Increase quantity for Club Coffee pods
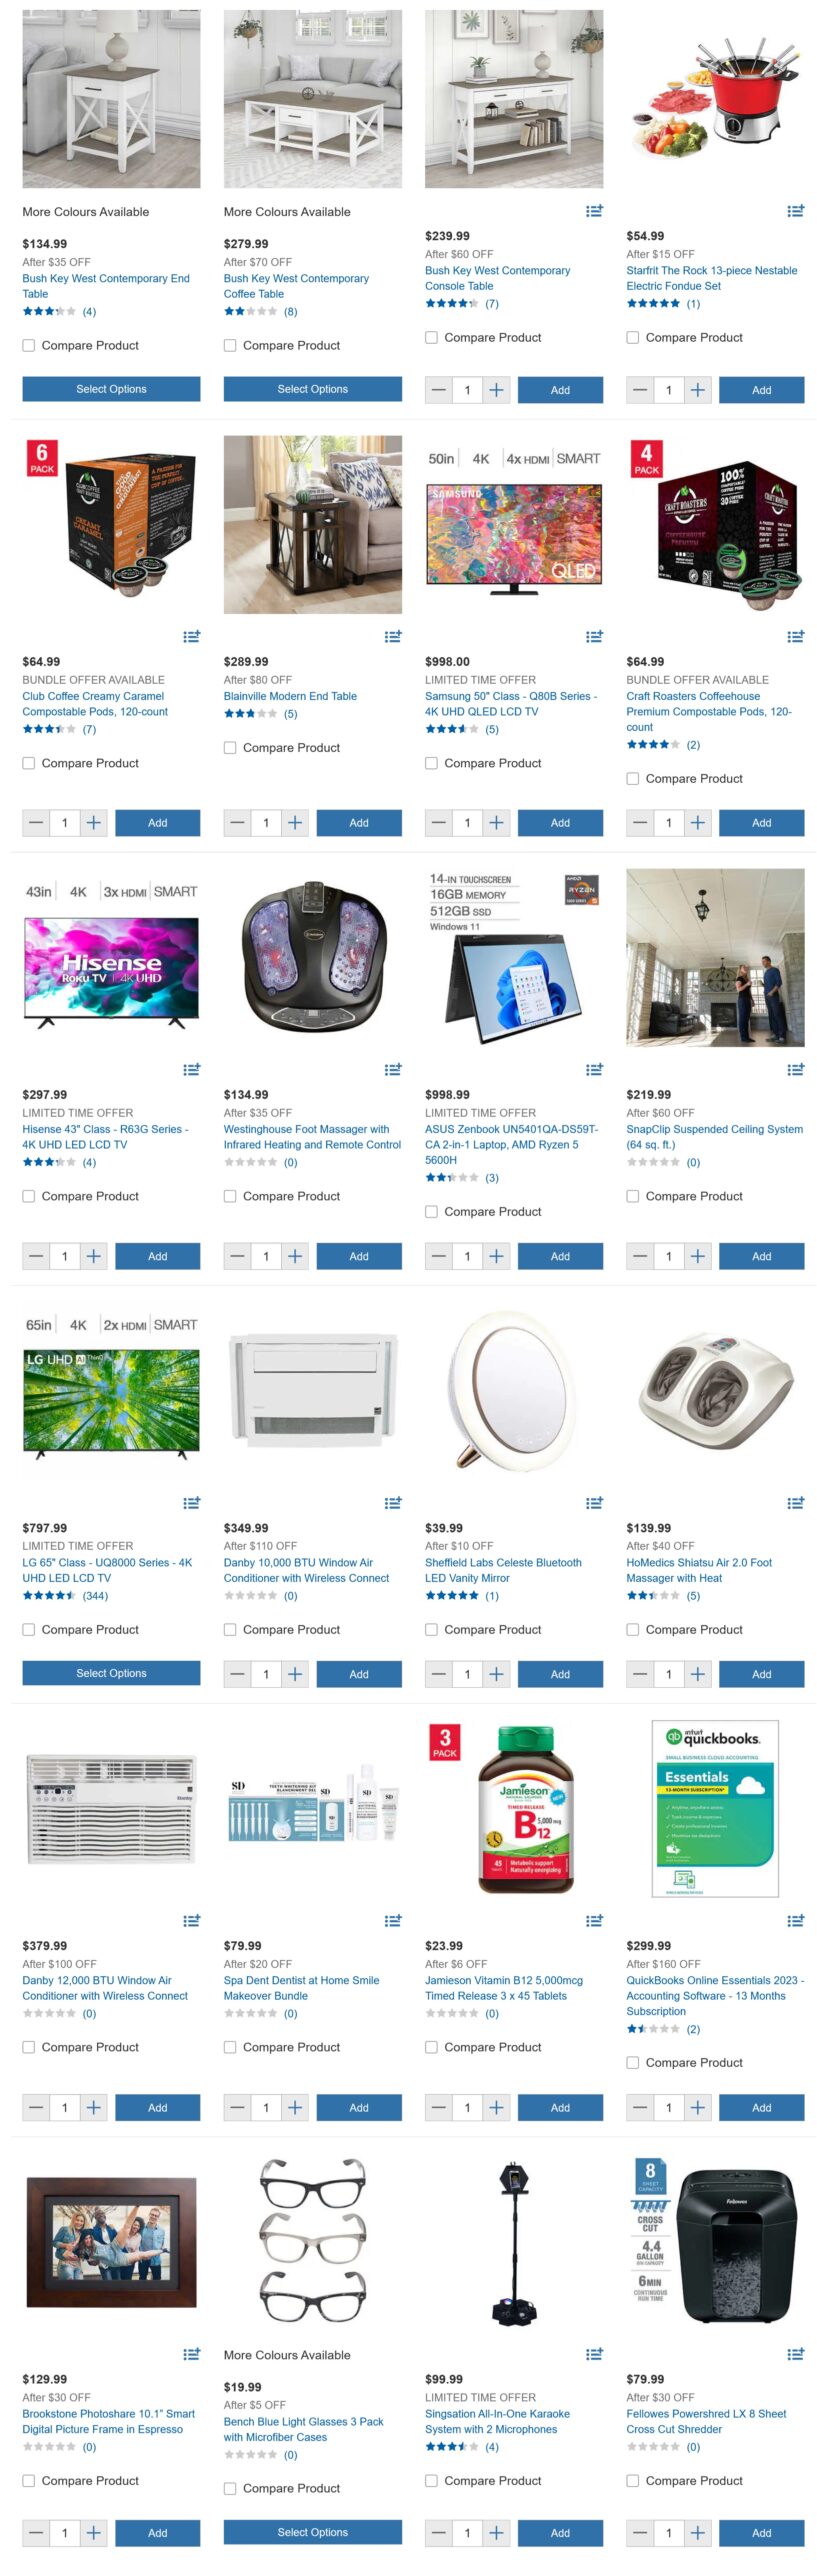Screen dimensions: 817x2560 pyautogui.click(x=94, y=823)
